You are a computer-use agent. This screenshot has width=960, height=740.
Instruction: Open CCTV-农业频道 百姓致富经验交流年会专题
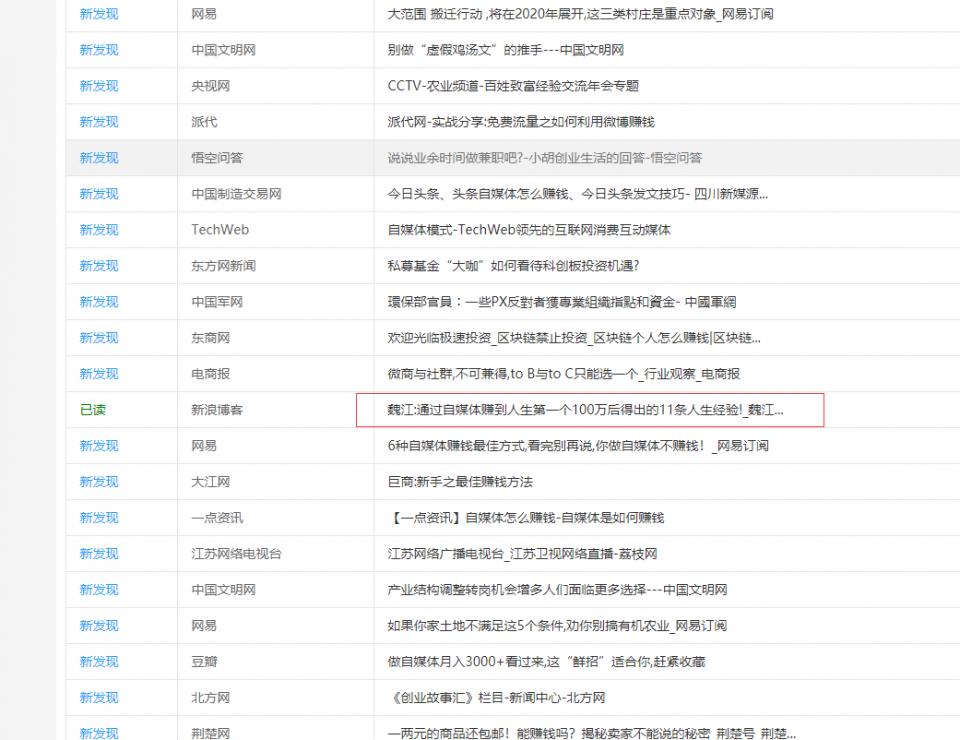tap(513, 86)
